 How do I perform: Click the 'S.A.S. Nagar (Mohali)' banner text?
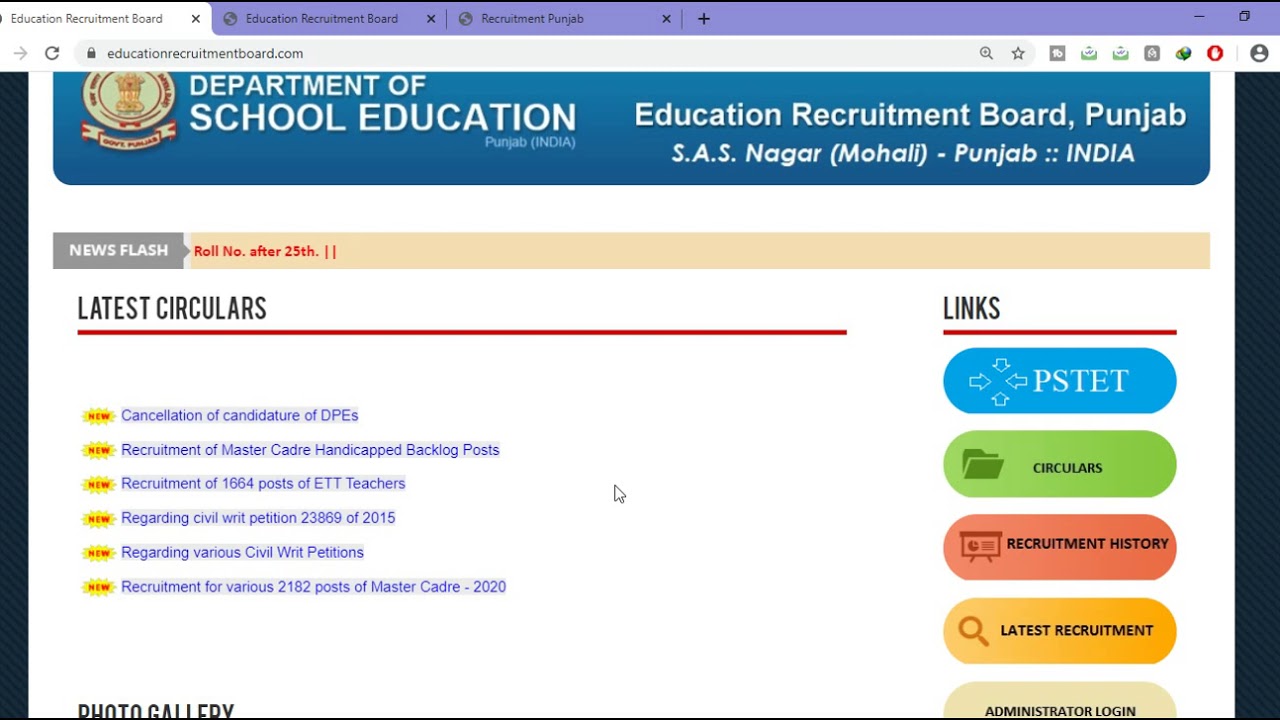pos(800,154)
